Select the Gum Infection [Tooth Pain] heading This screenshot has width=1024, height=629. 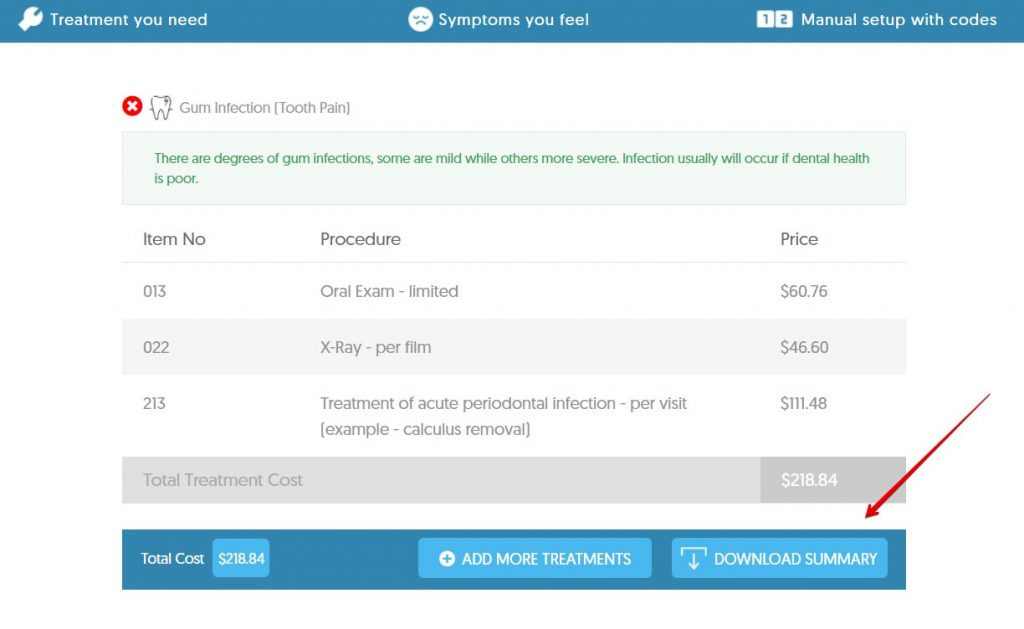coord(265,107)
